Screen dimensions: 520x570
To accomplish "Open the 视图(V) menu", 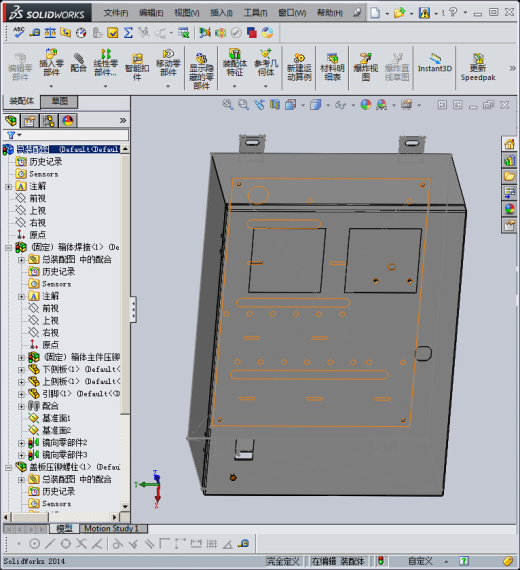I will [x=187, y=13].
